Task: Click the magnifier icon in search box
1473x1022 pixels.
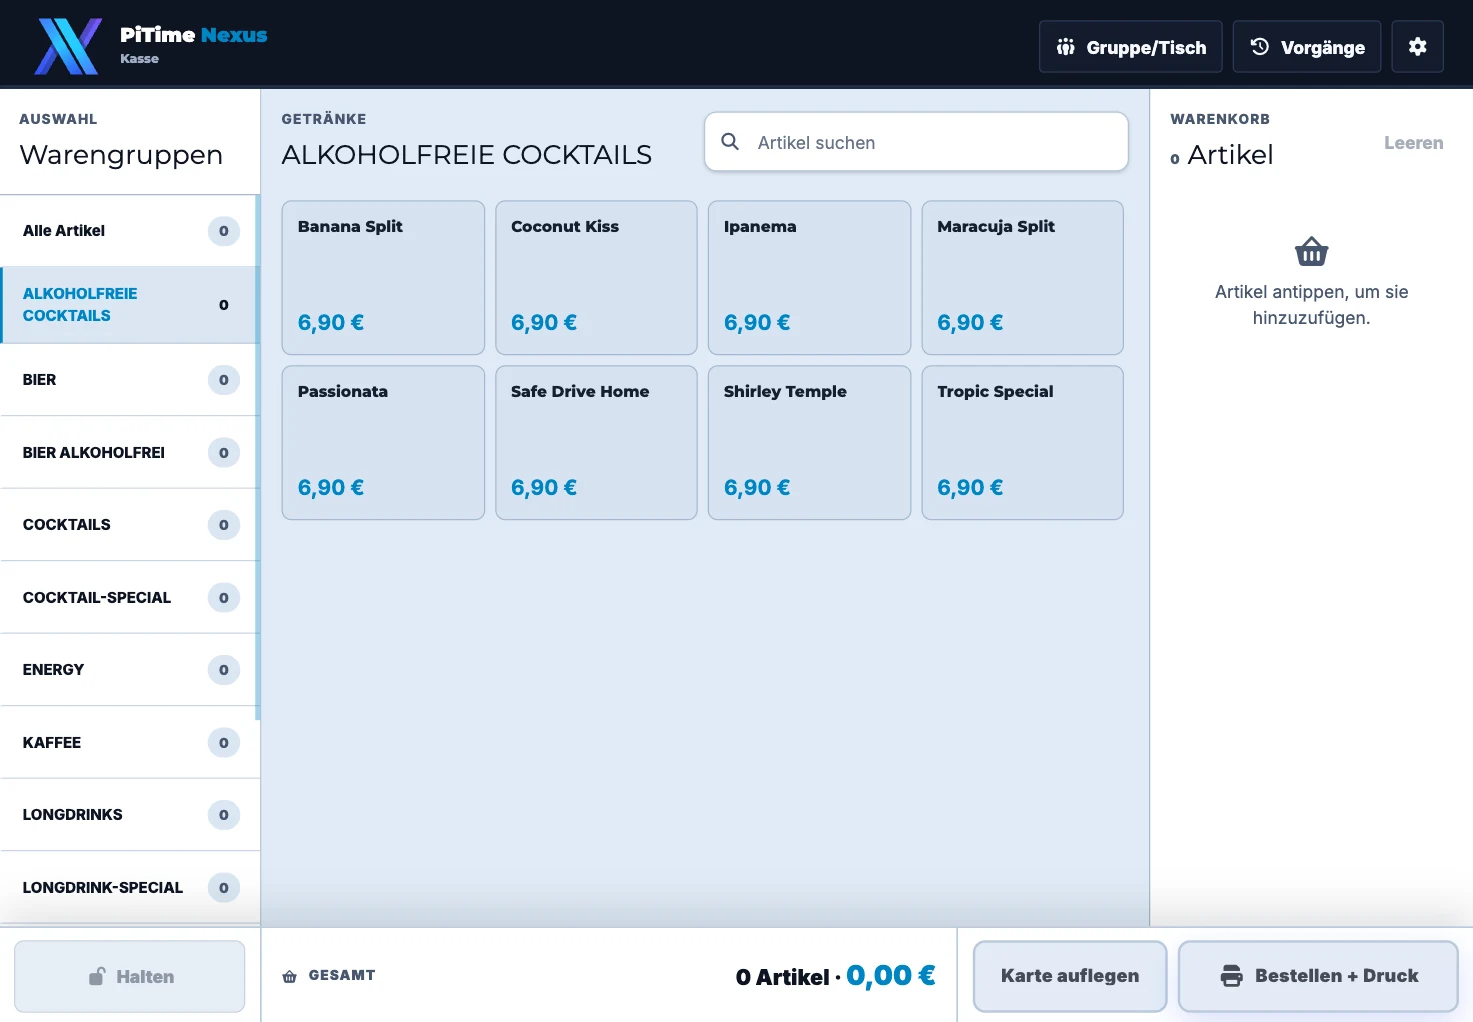Action: click(731, 142)
